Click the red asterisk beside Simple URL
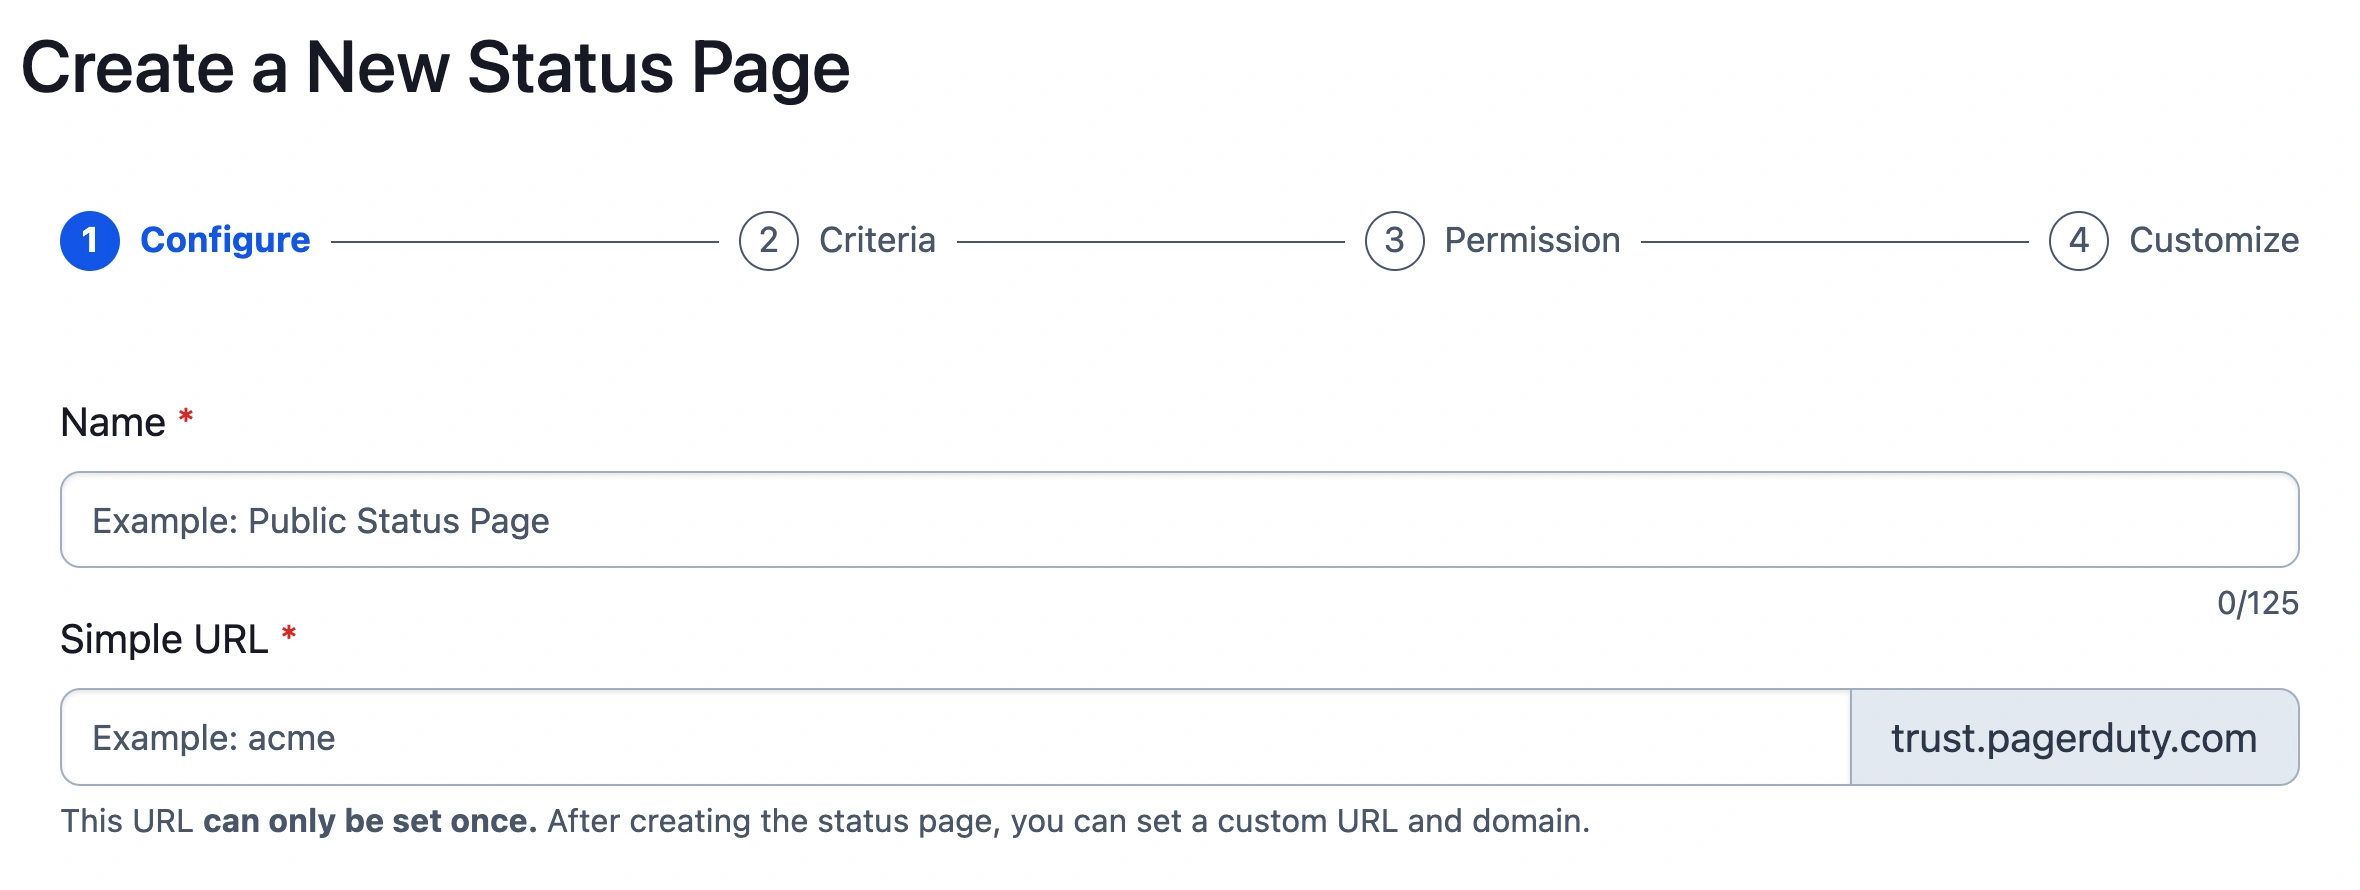This screenshot has width=2360, height=890. 289,634
